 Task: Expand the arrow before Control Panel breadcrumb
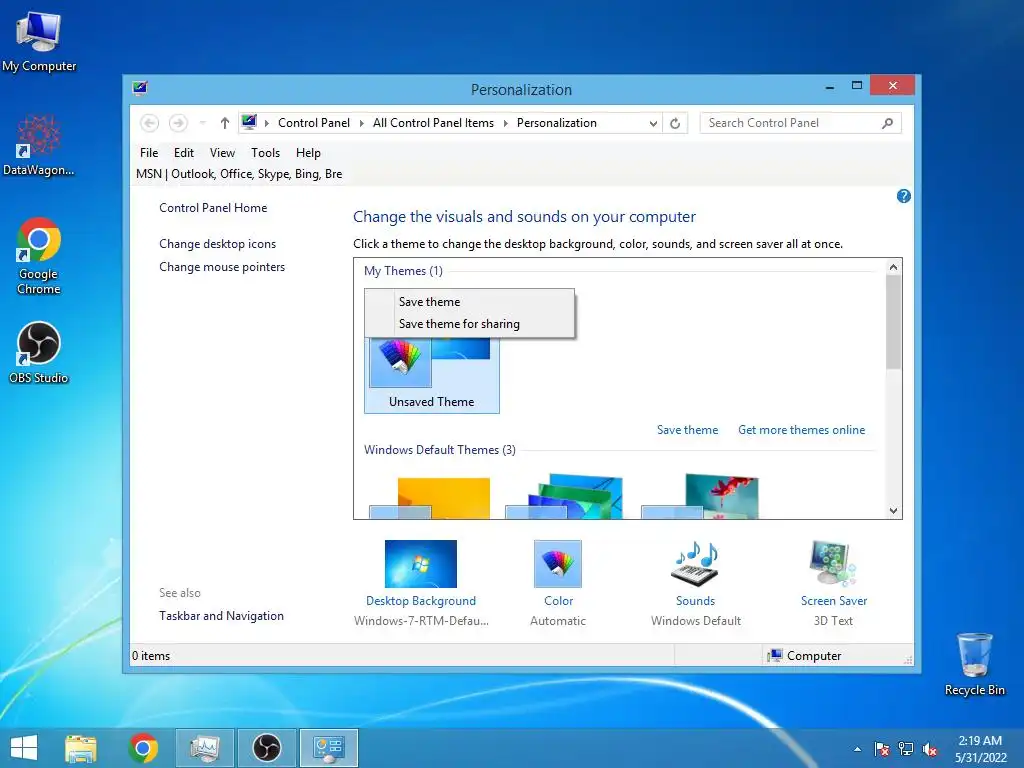pos(266,123)
